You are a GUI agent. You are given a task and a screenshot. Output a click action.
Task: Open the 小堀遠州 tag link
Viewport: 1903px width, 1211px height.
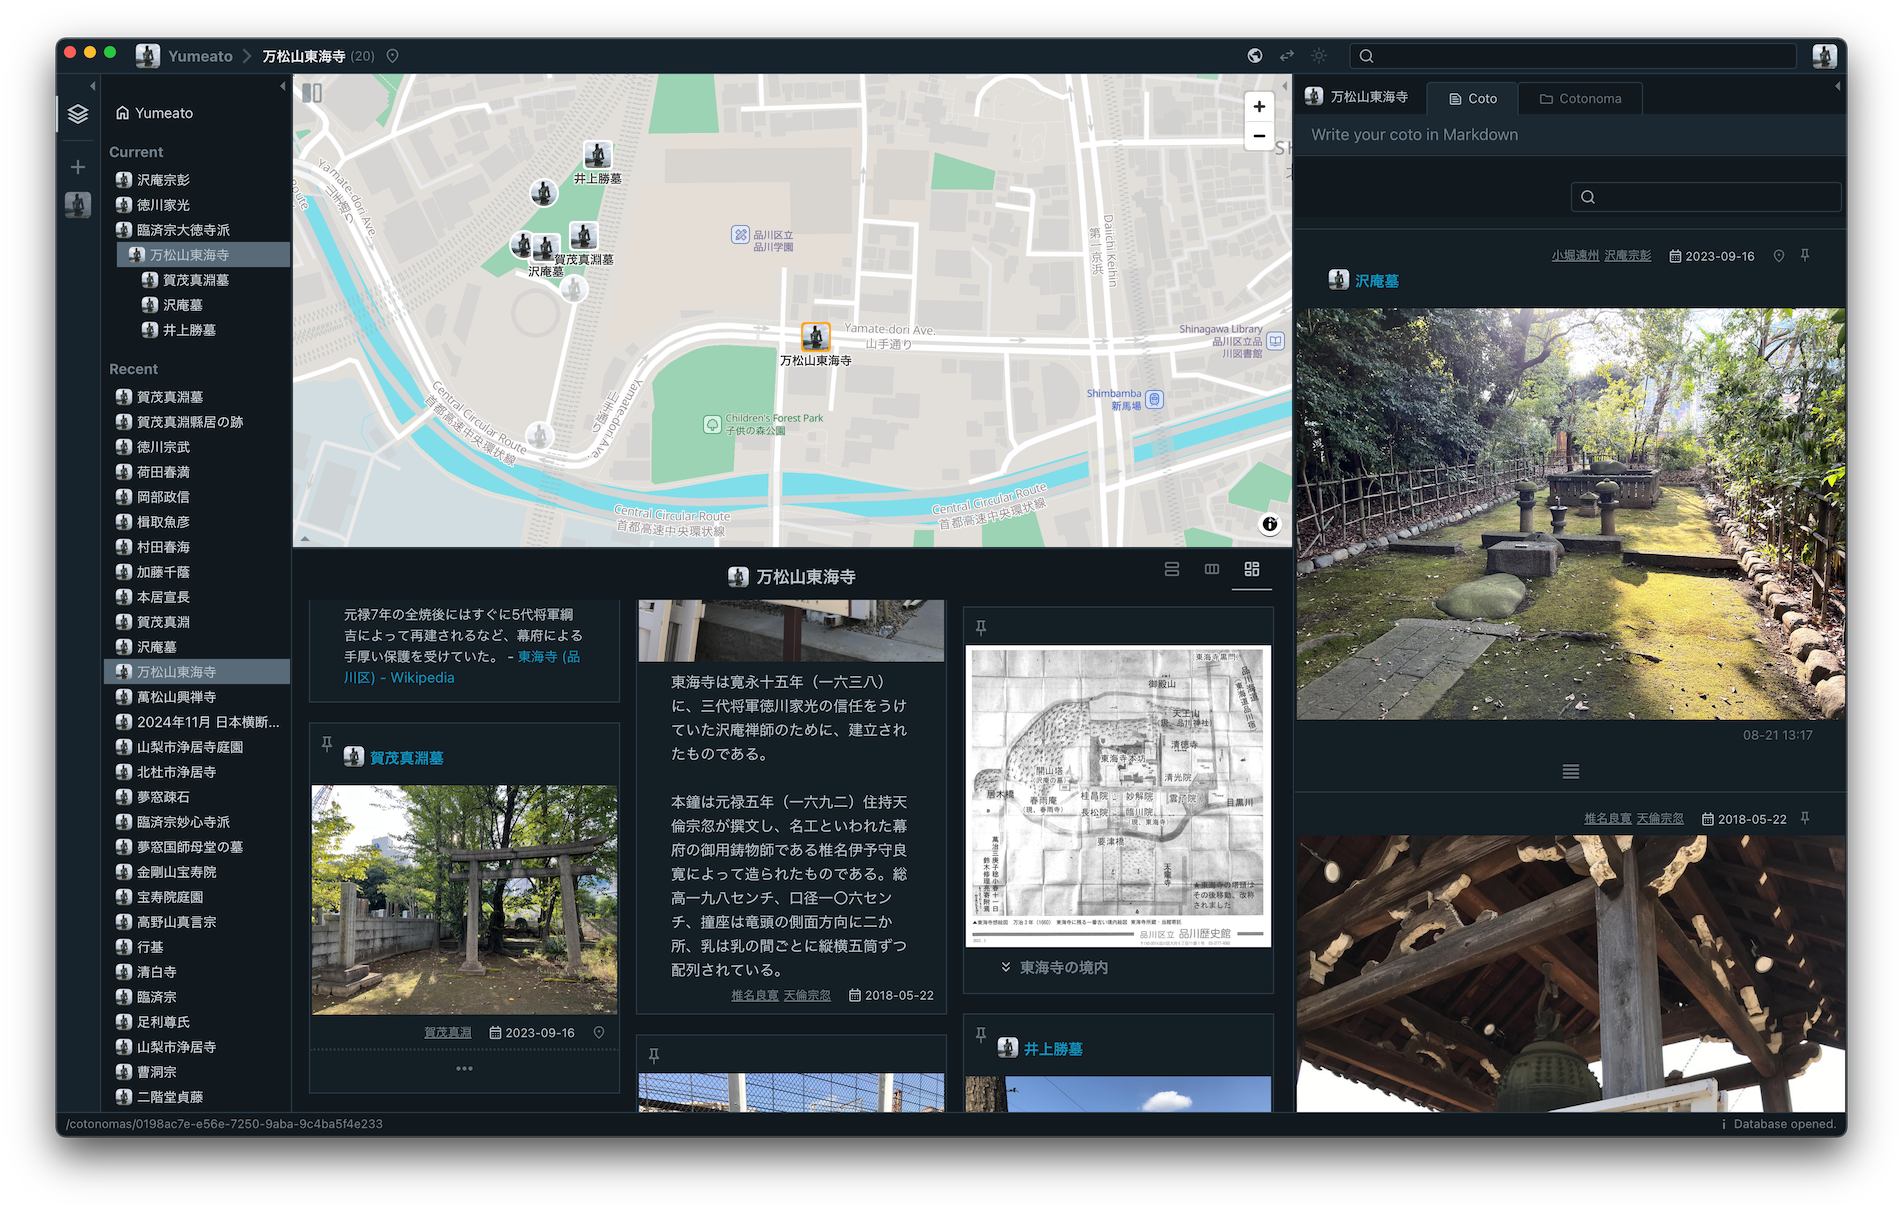tap(1575, 256)
